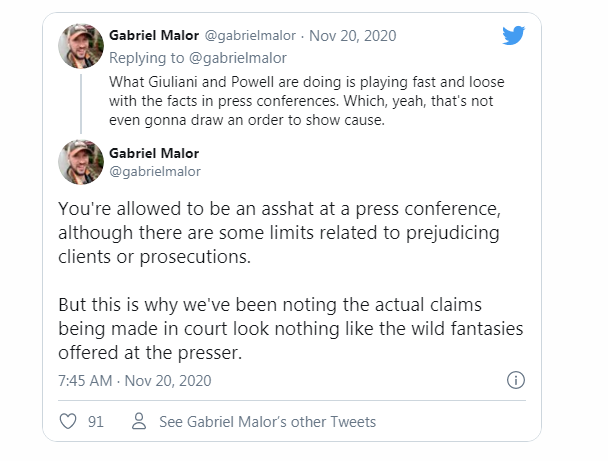Click the paragraph mentioning wild fantasies at the presser
This screenshot has width=608, height=461.
(x=291, y=328)
